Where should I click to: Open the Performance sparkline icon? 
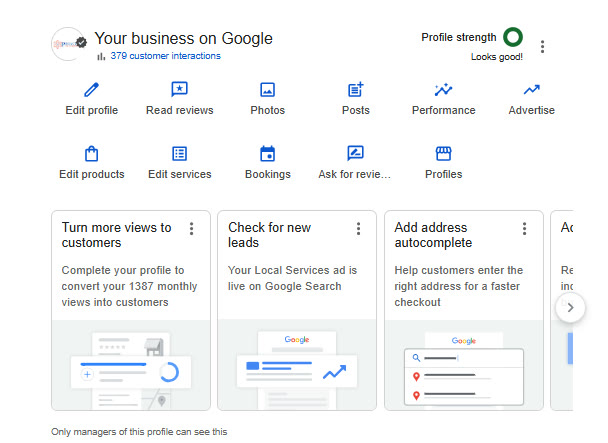point(443,90)
